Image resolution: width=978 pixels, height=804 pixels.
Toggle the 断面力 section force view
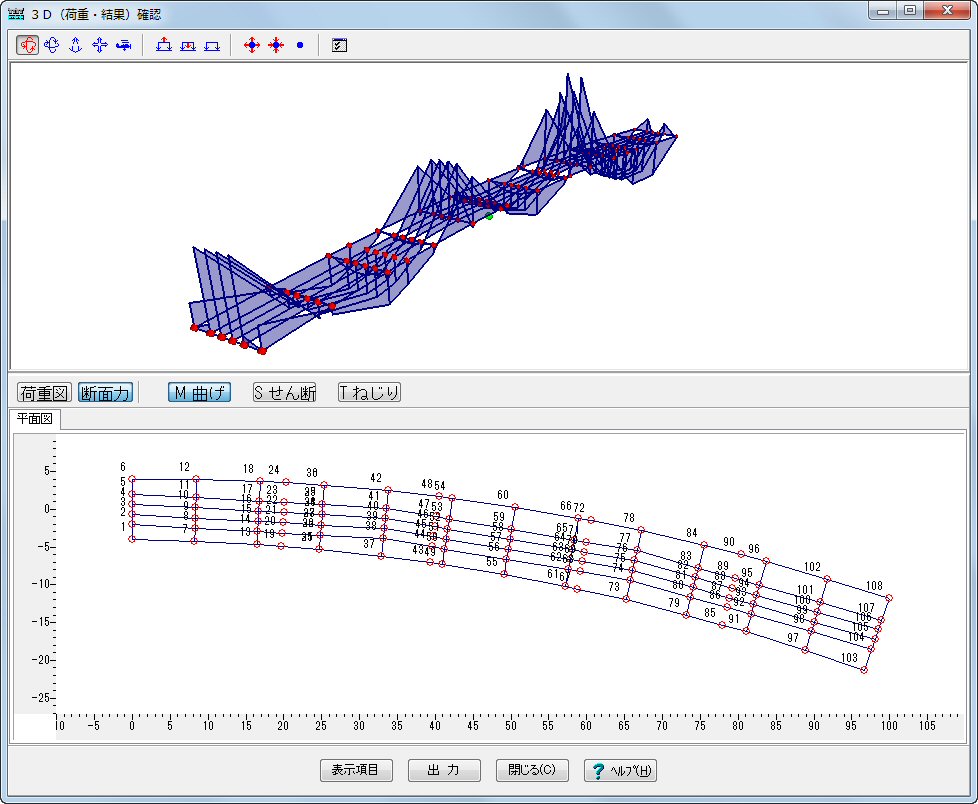click(x=105, y=393)
